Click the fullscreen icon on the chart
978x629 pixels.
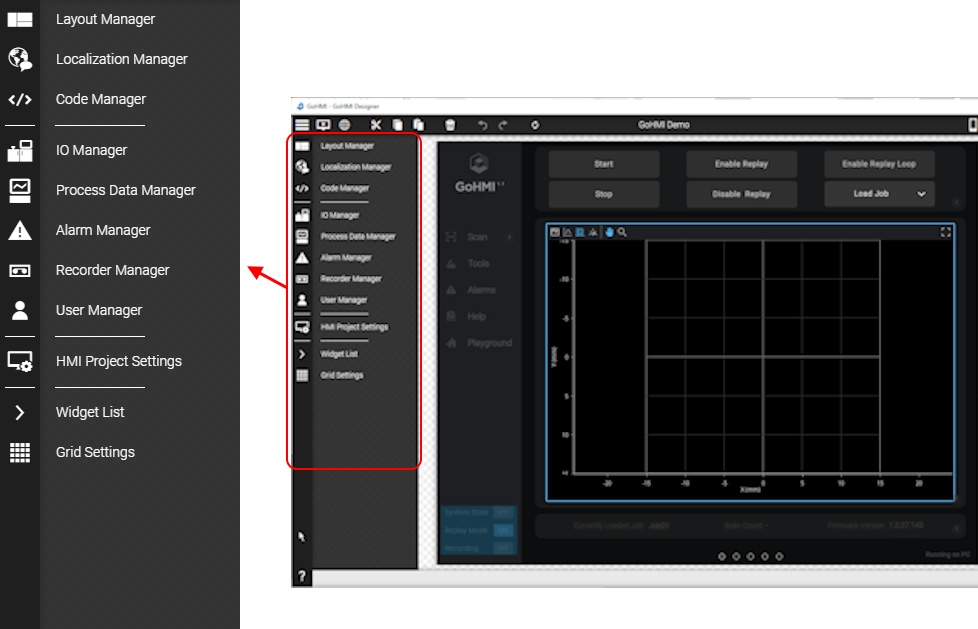(x=946, y=232)
